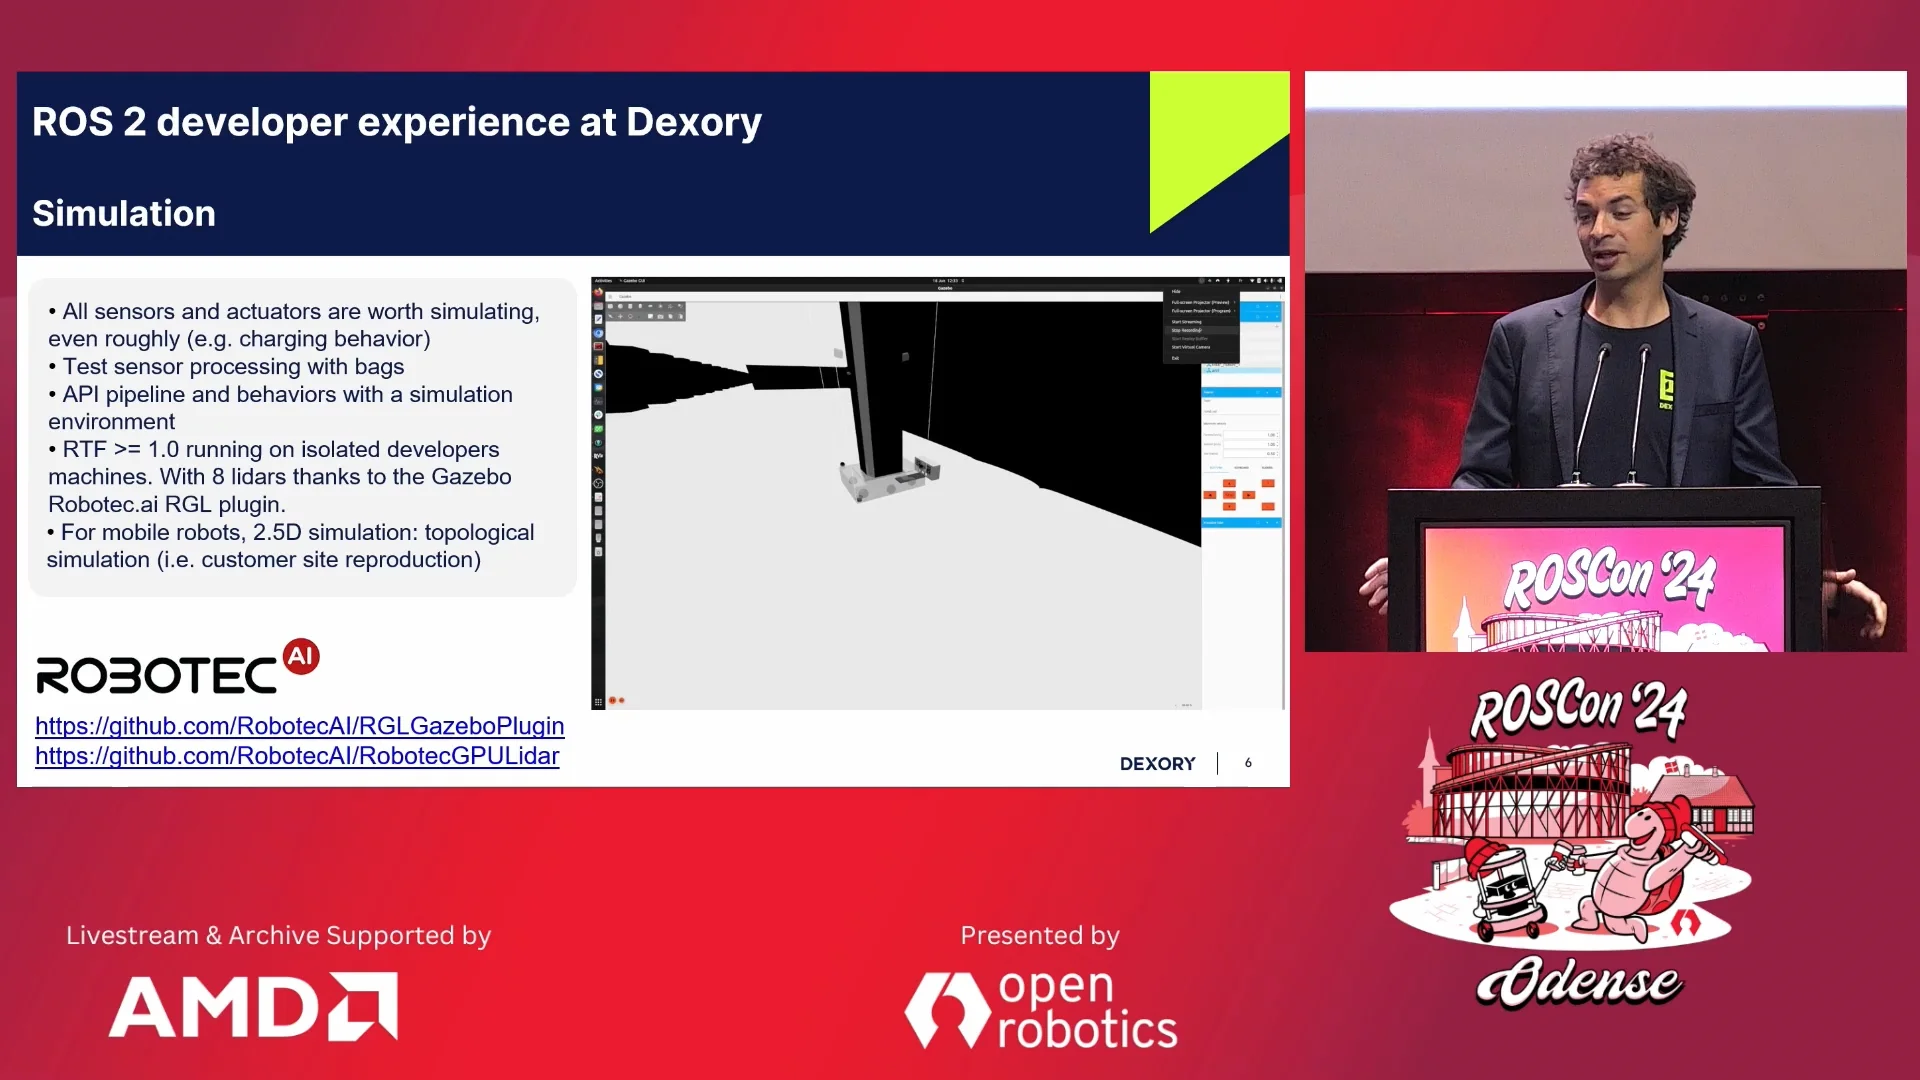Open RViz from the Ubuntu dock
This screenshot has height=1080, width=1920.
[598, 456]
